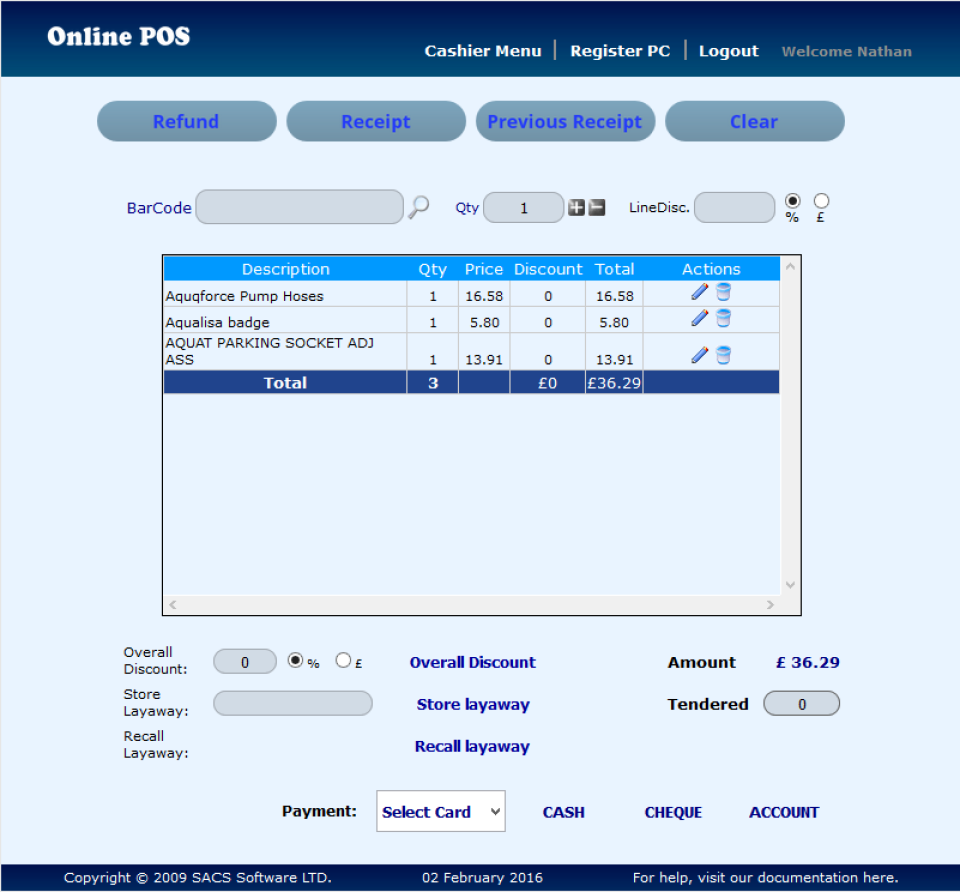This screenshot has width=960, height=892.
Task: Delete the AQUAT PARKING SOCKET item
Action: tap(723, 355)
